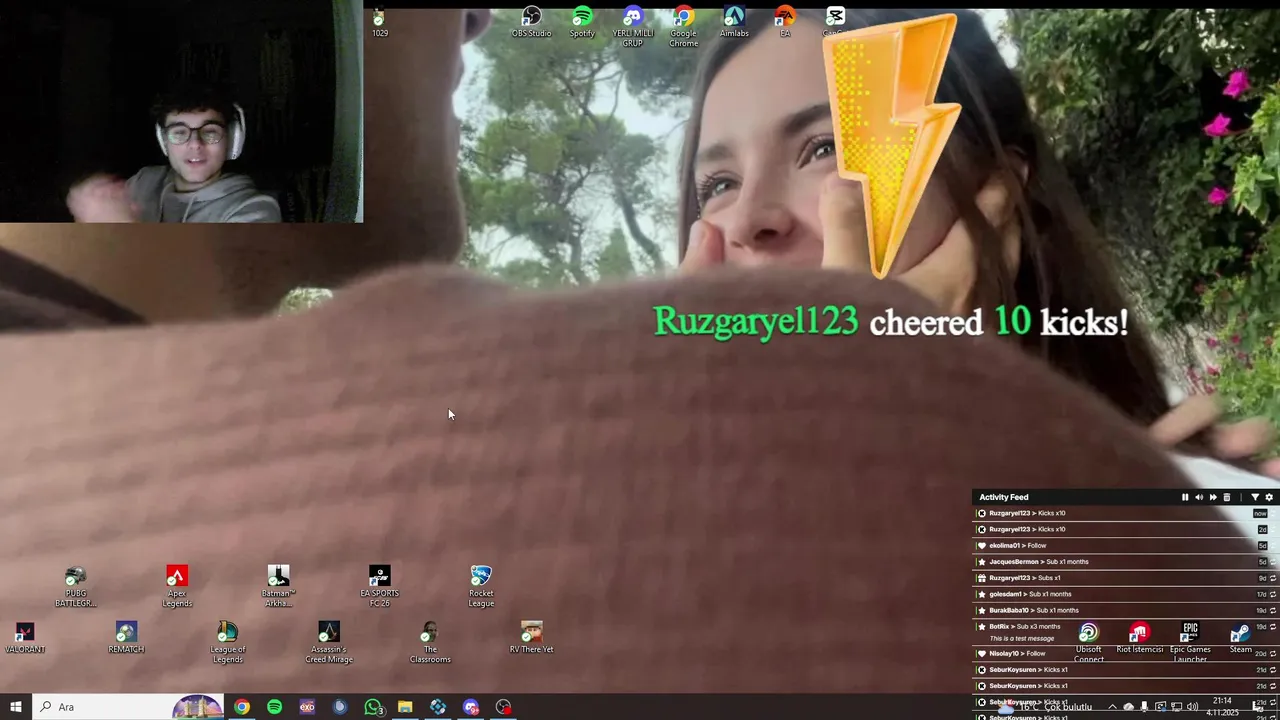The image size is (1280, 720).
Task: Open the YERLİ MİLLİ GRUP Discord shortcut
Action: (x=633, y=27)
